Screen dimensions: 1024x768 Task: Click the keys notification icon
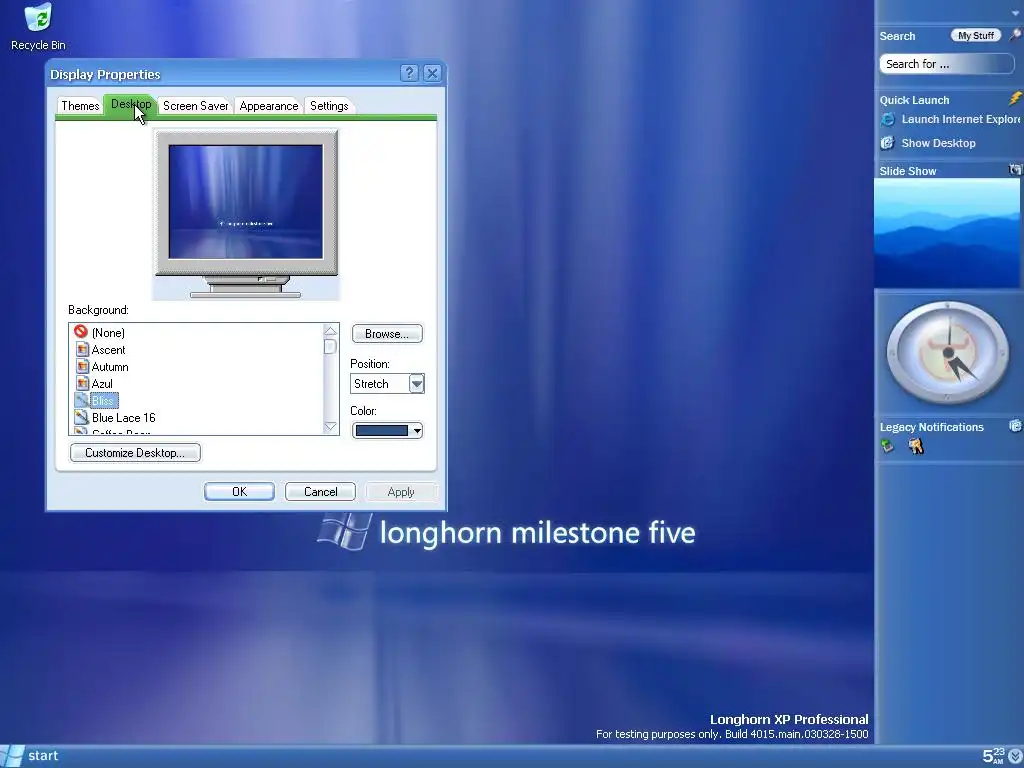coord(916,446)
